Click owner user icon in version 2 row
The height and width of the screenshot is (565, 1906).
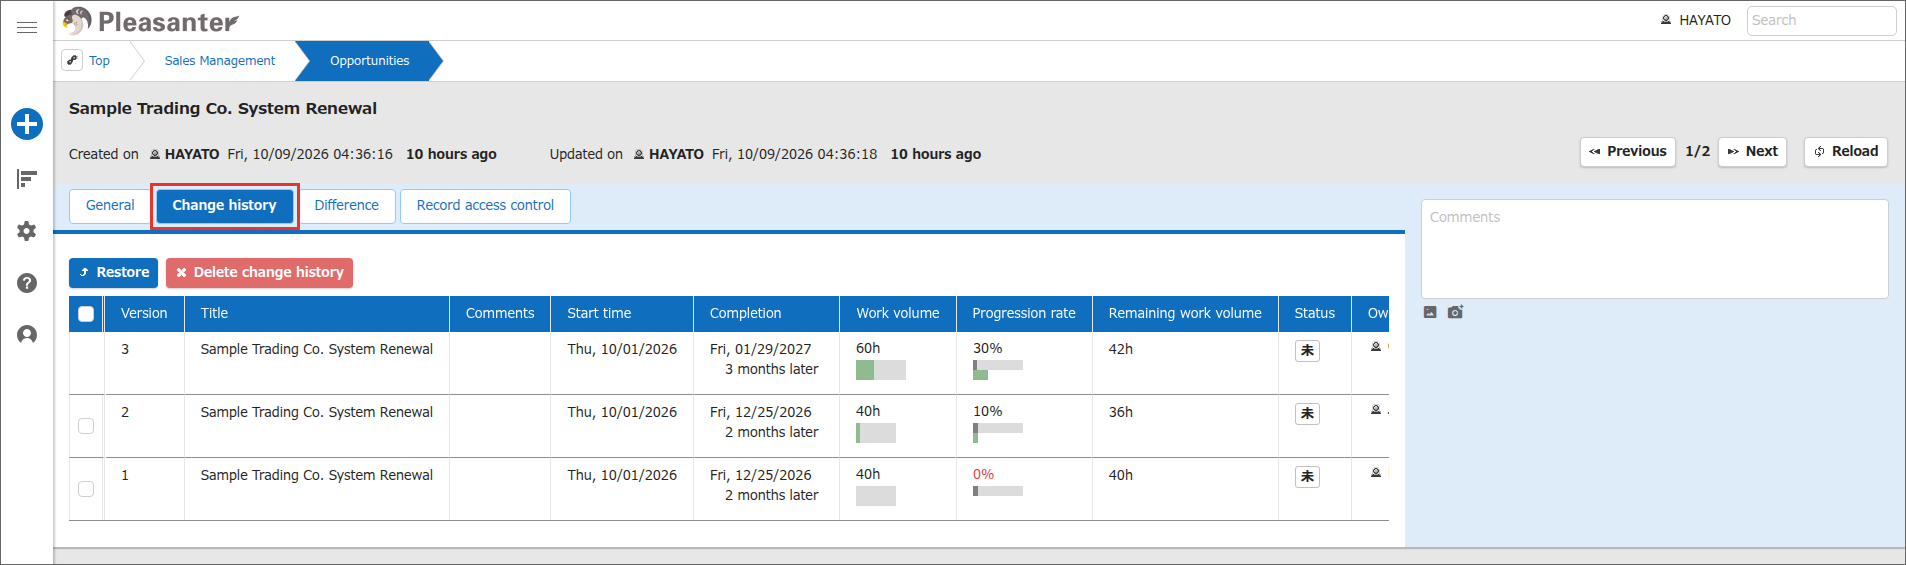(1376, 410)
